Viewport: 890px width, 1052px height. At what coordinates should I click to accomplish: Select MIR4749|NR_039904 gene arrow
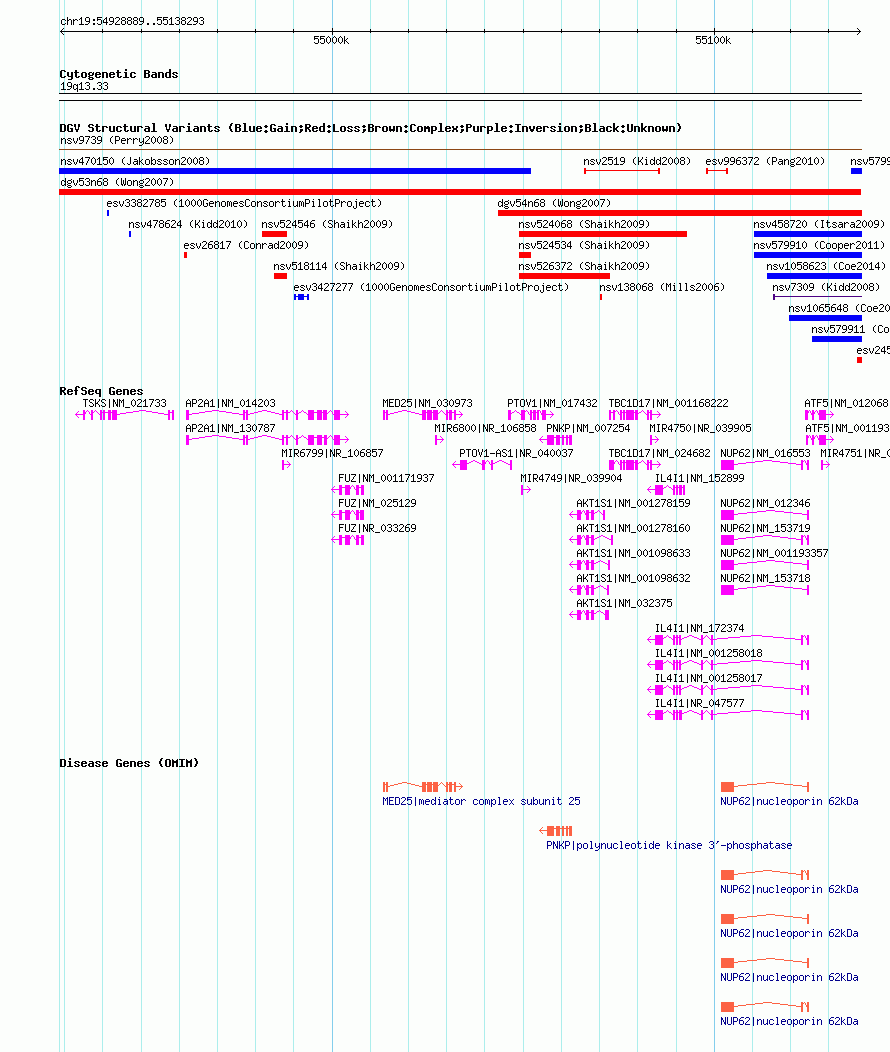click(526, 490)
